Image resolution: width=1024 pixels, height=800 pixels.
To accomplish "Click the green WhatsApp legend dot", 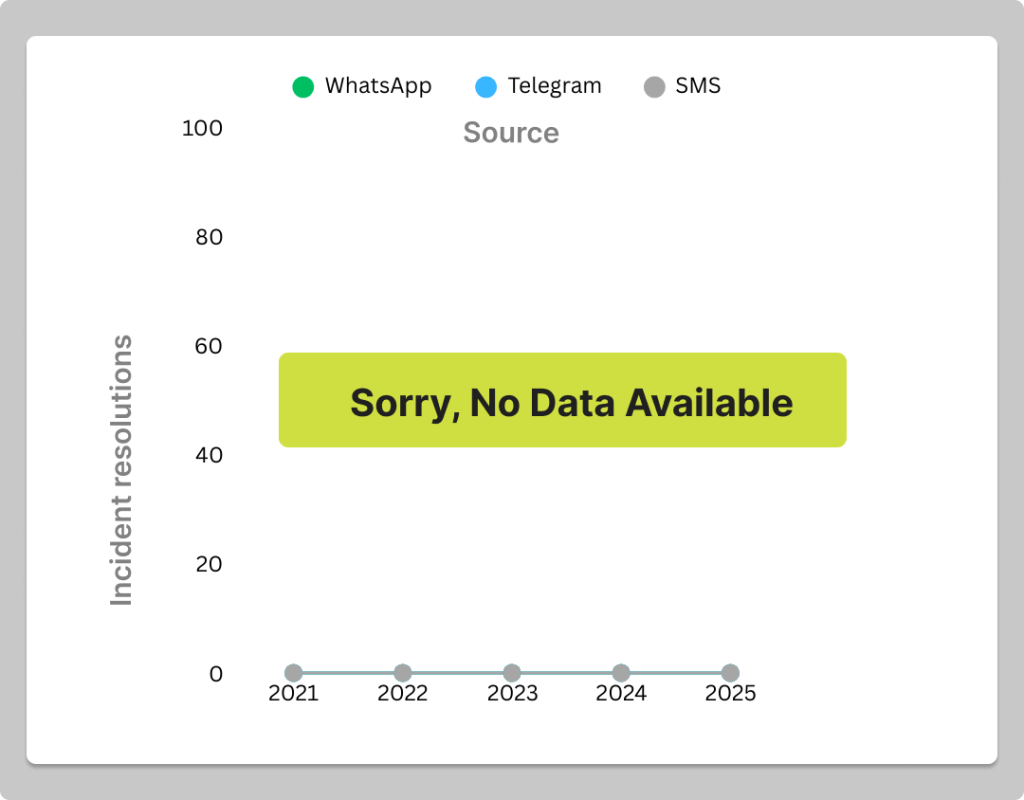I will tap(303, 87).
